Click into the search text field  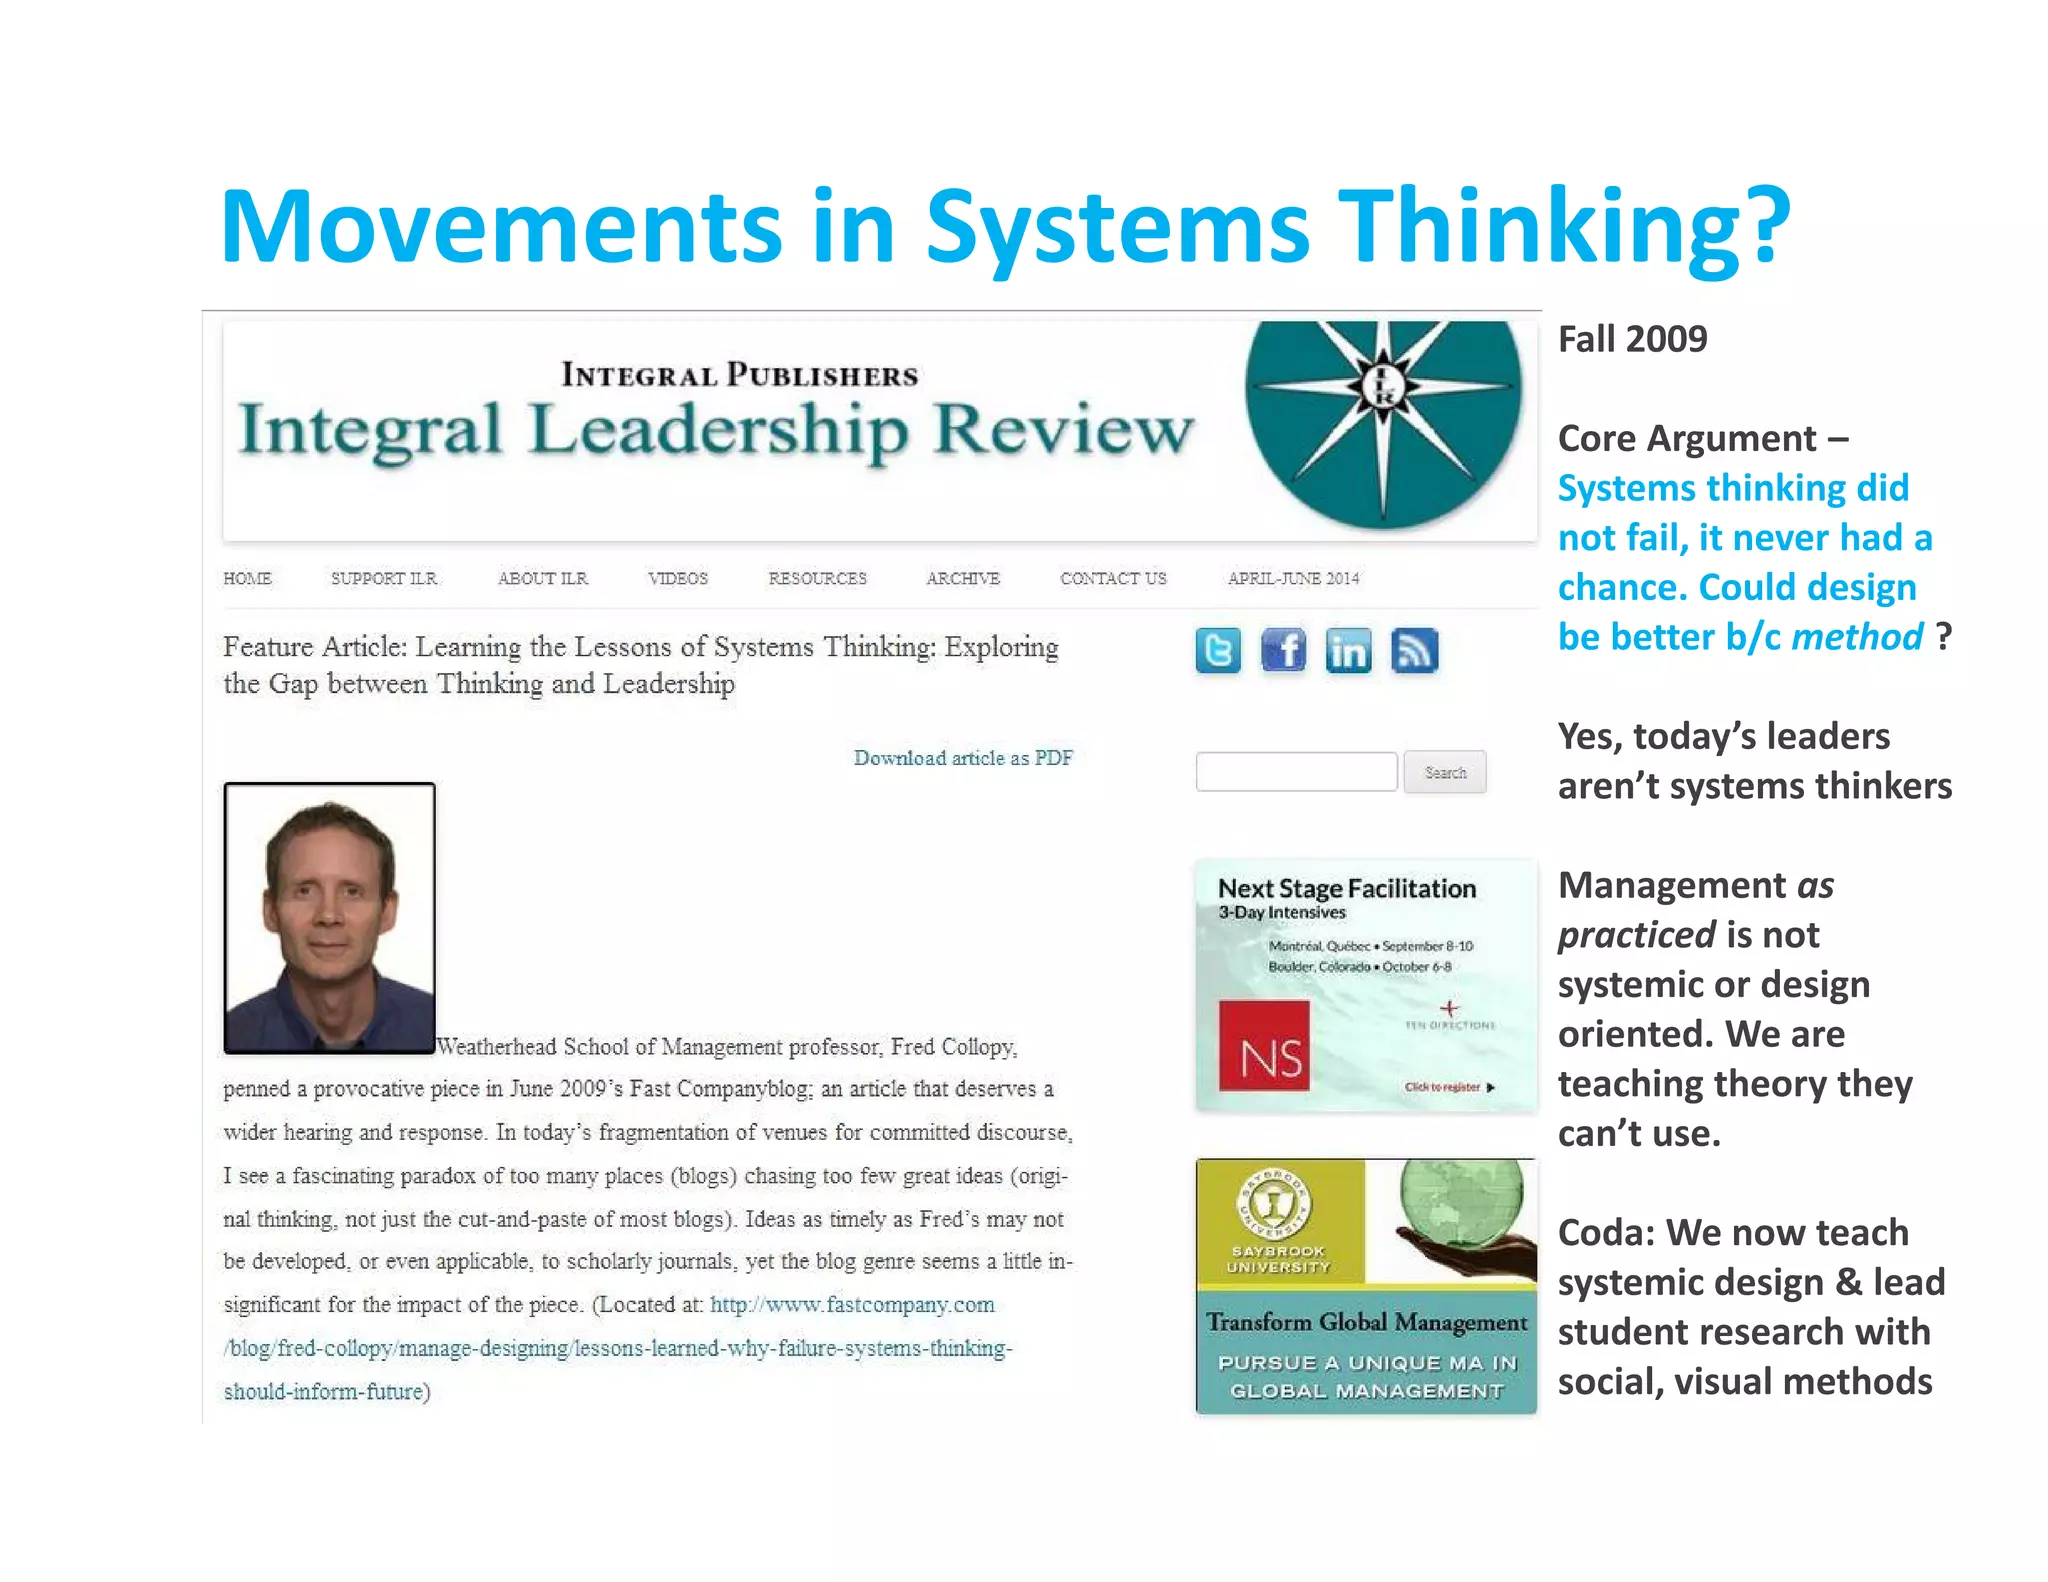[x=1296, y=772]
